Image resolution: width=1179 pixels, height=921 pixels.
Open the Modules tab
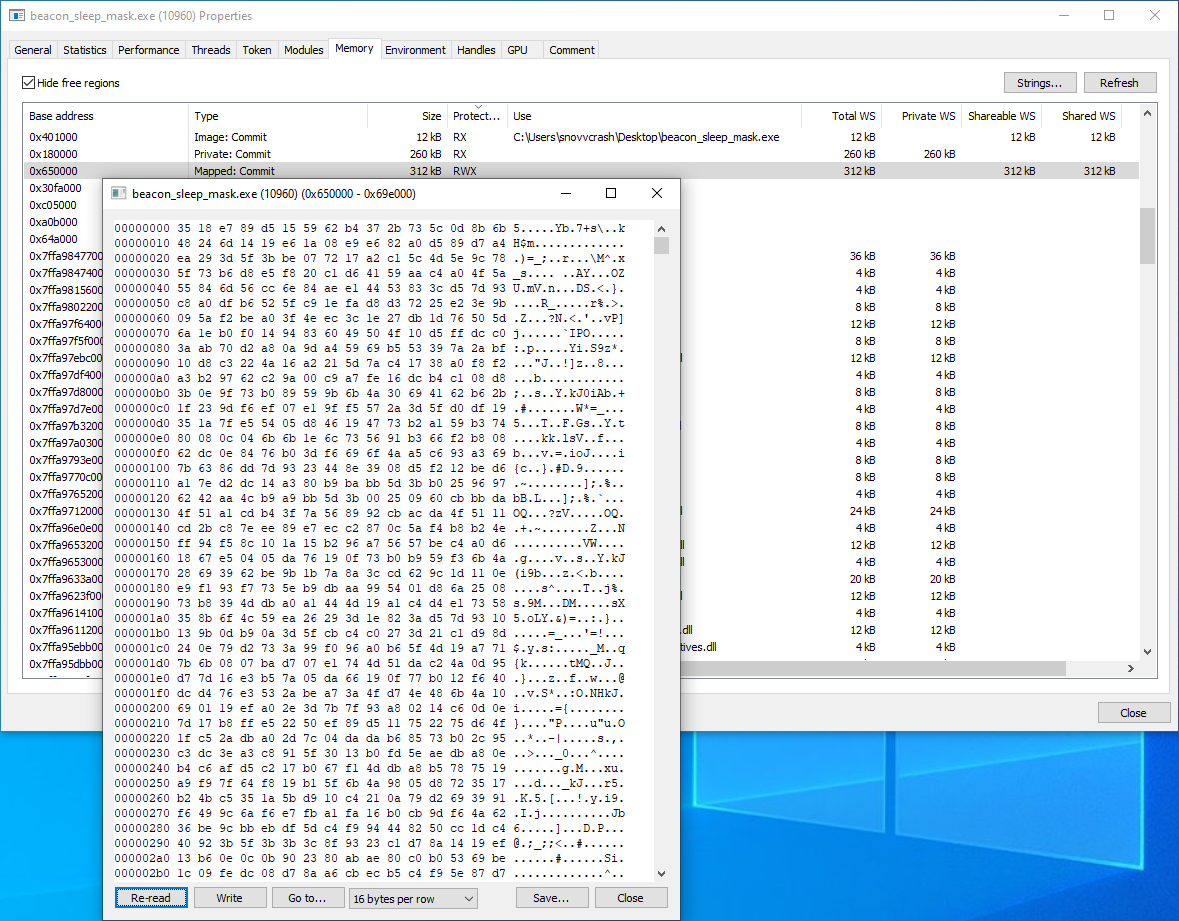[x=303, y=50]
